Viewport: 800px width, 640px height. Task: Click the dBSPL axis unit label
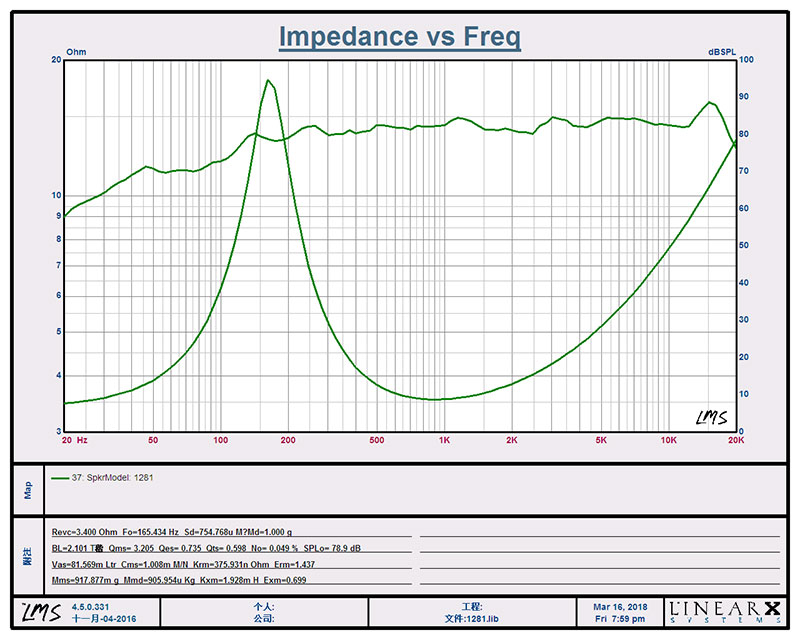(x=722, y=51)
